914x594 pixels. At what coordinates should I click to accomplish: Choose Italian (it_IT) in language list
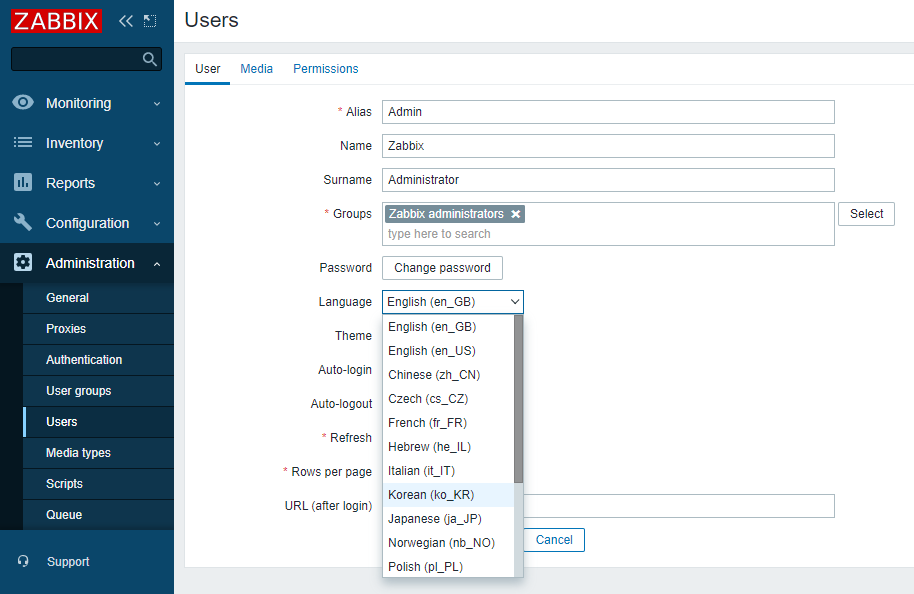pyautogui.click(x=448, y=470)
